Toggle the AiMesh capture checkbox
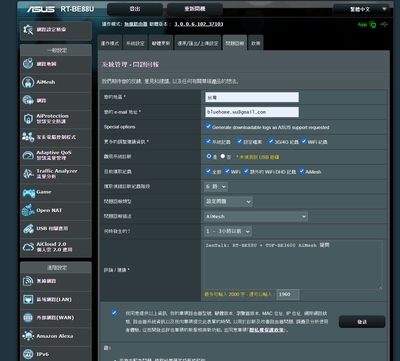400x361 pixels. 302,171
